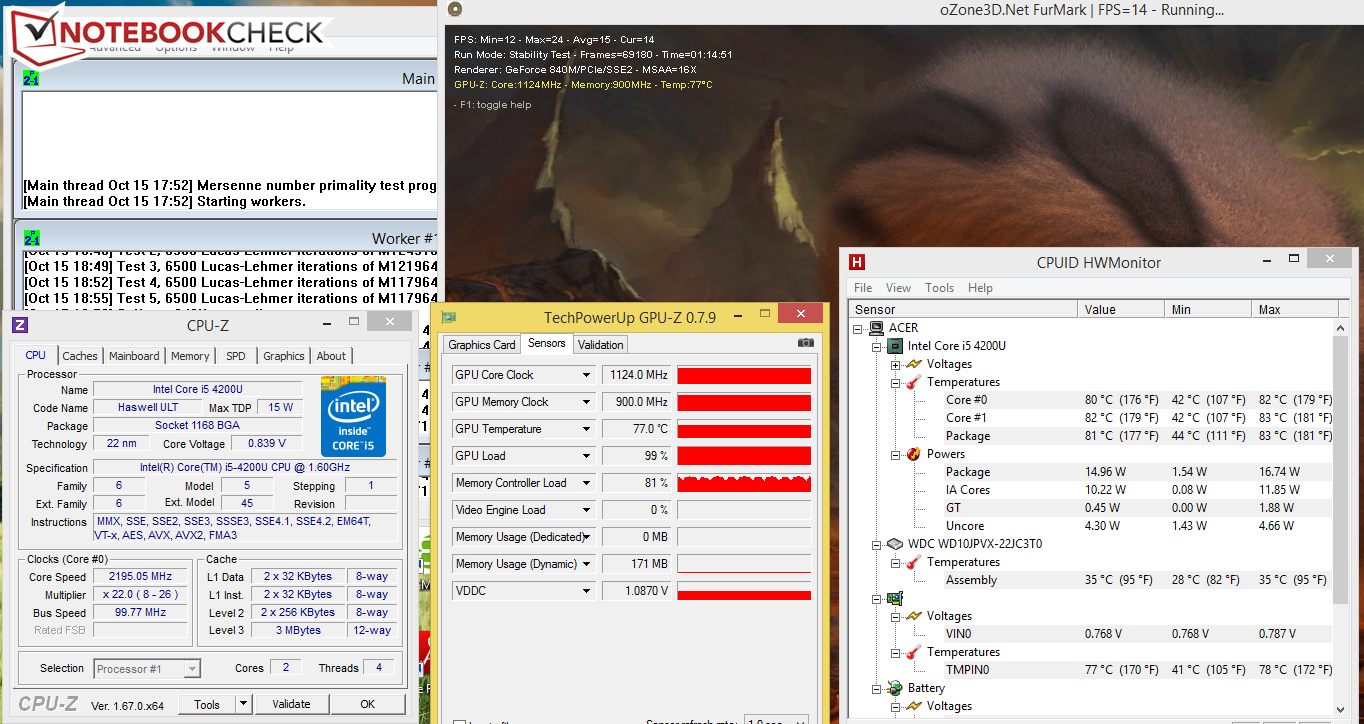Image resolution: width=1364 pixels, height=724 pixels.
Task: Collapse the Battery node in HWMonitor
Action: point(877,688)
